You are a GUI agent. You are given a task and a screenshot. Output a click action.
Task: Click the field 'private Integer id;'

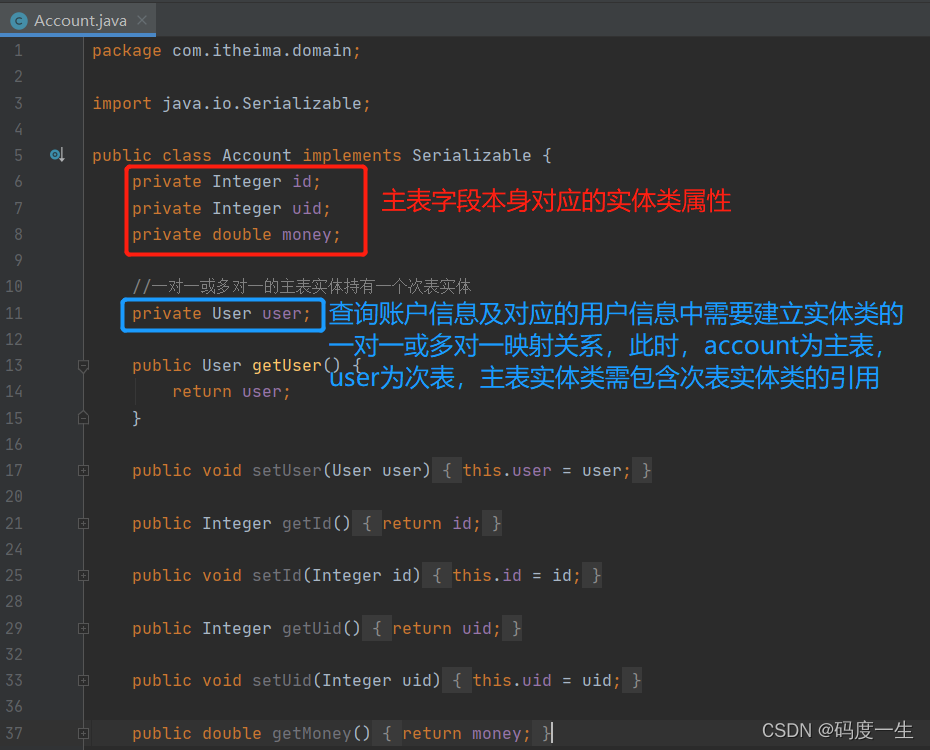click(x=226, y=181)
